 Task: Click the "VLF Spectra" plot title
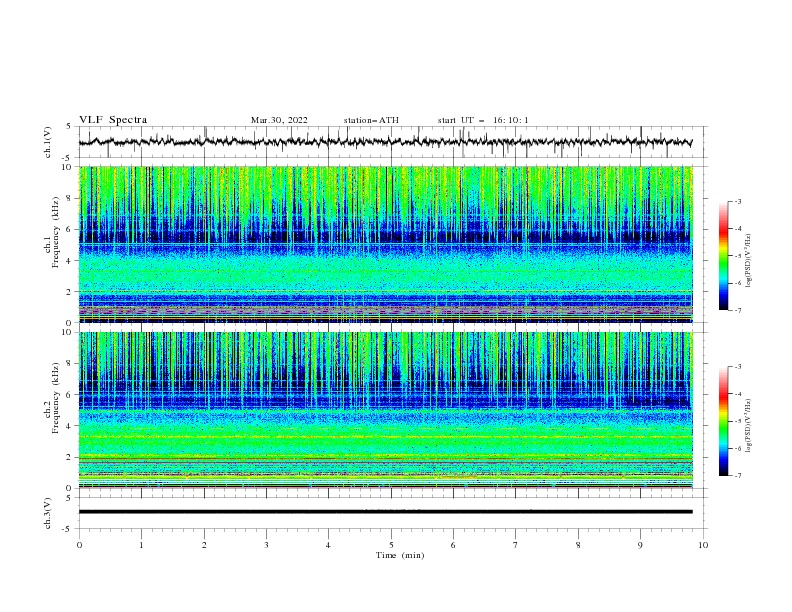pos(113,120)
